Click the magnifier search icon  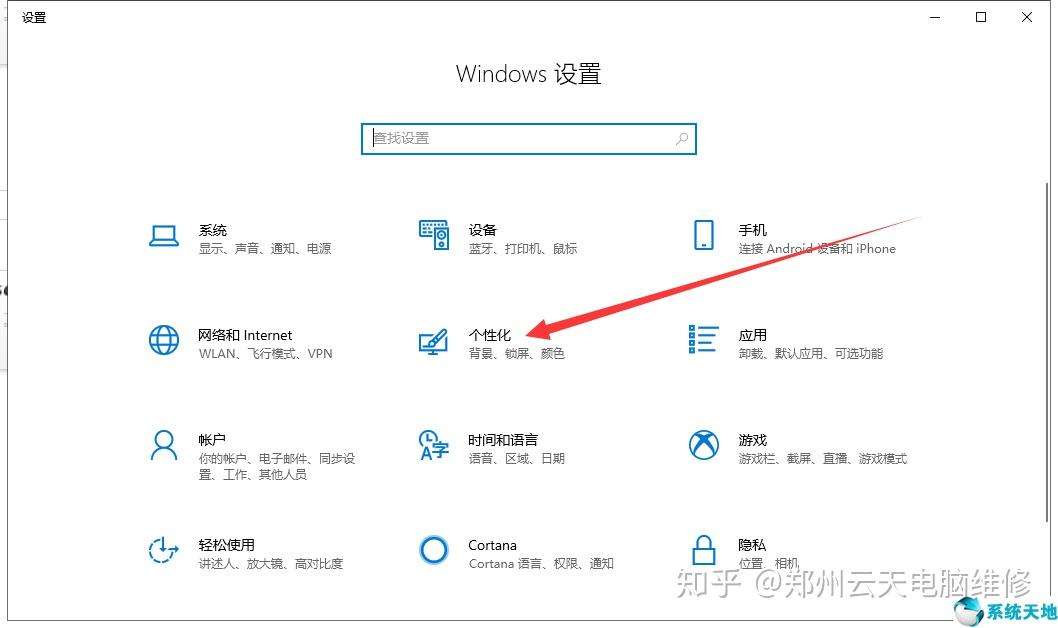pyautogui.click(x=681, y=138)
